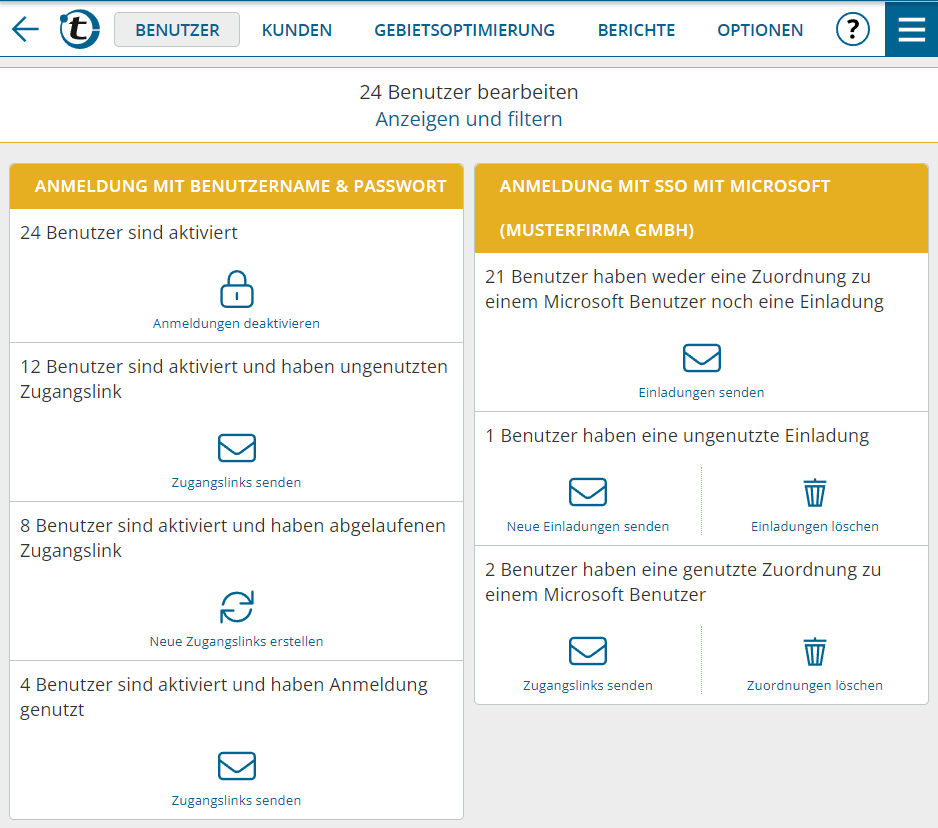Click '1 Benutzer haben eine ungenutzte Einladung' text

pos(677,436)
